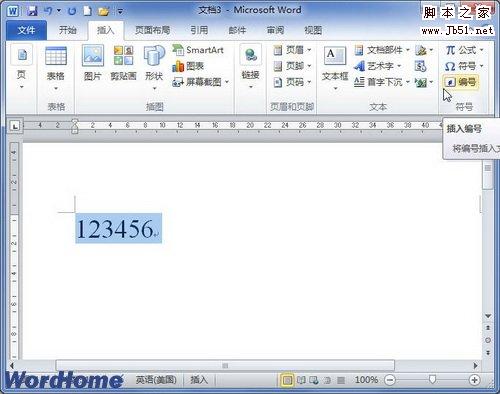Click the zoom slider handle
The image size is (500, 394).
point(432,379)
